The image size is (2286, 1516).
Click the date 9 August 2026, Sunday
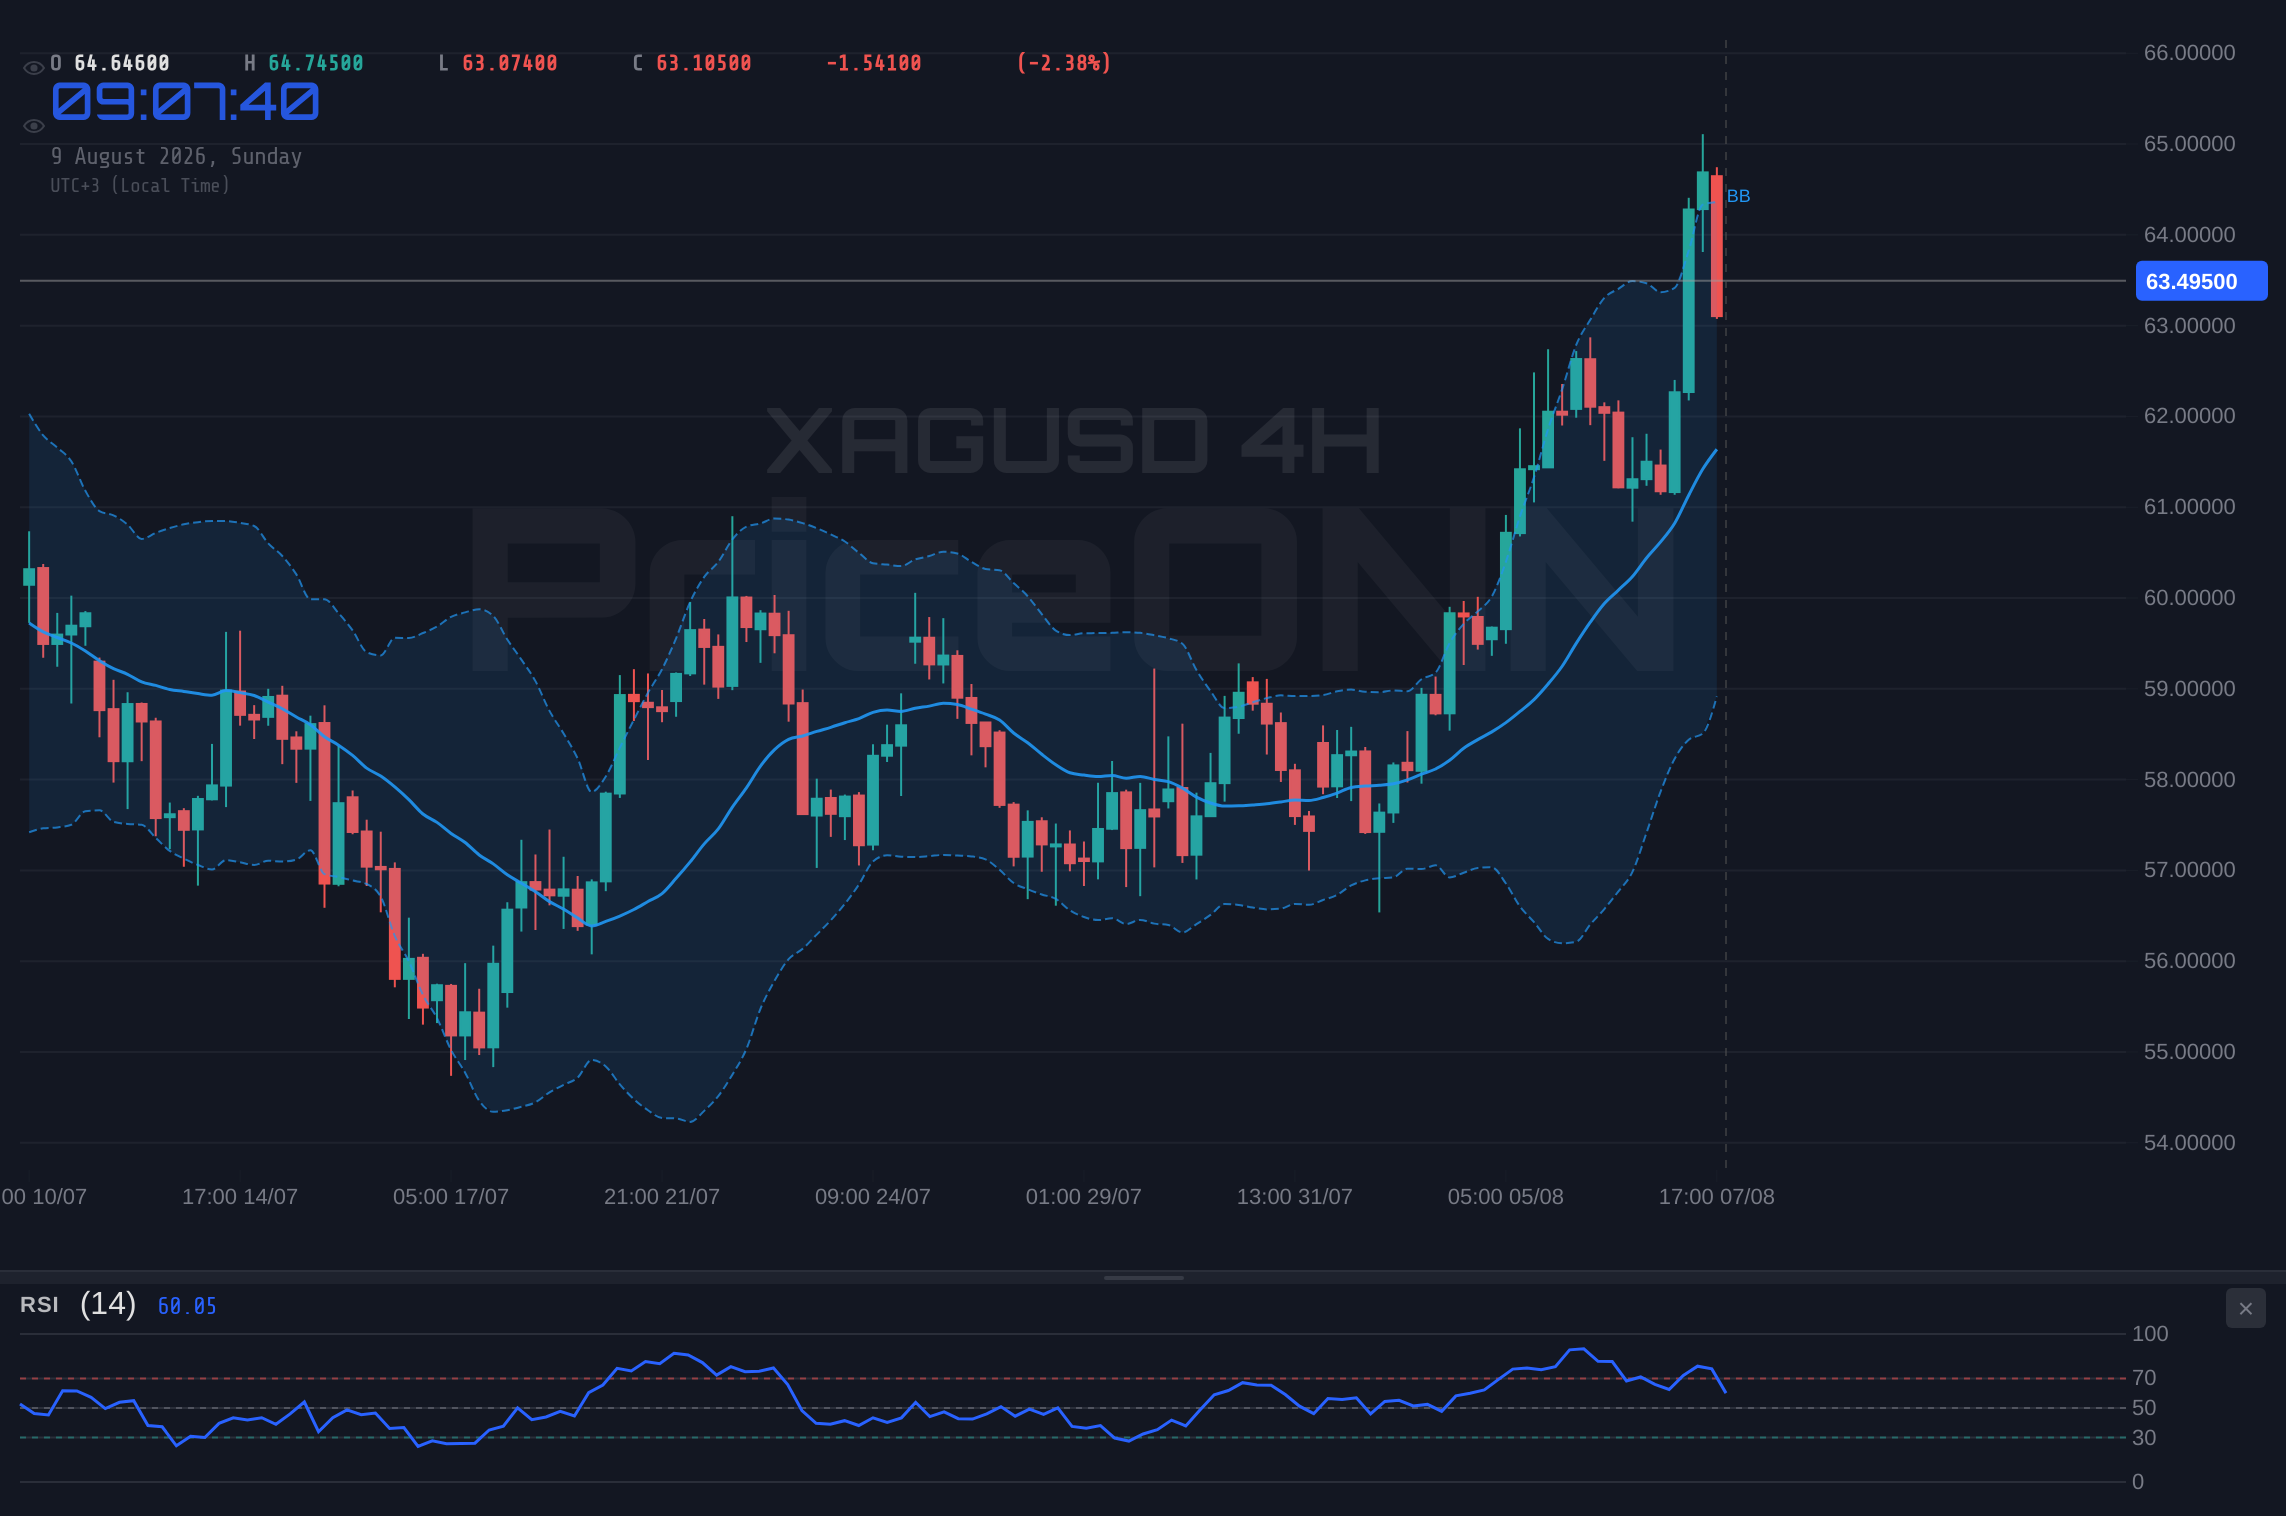(x=176, y=156)
